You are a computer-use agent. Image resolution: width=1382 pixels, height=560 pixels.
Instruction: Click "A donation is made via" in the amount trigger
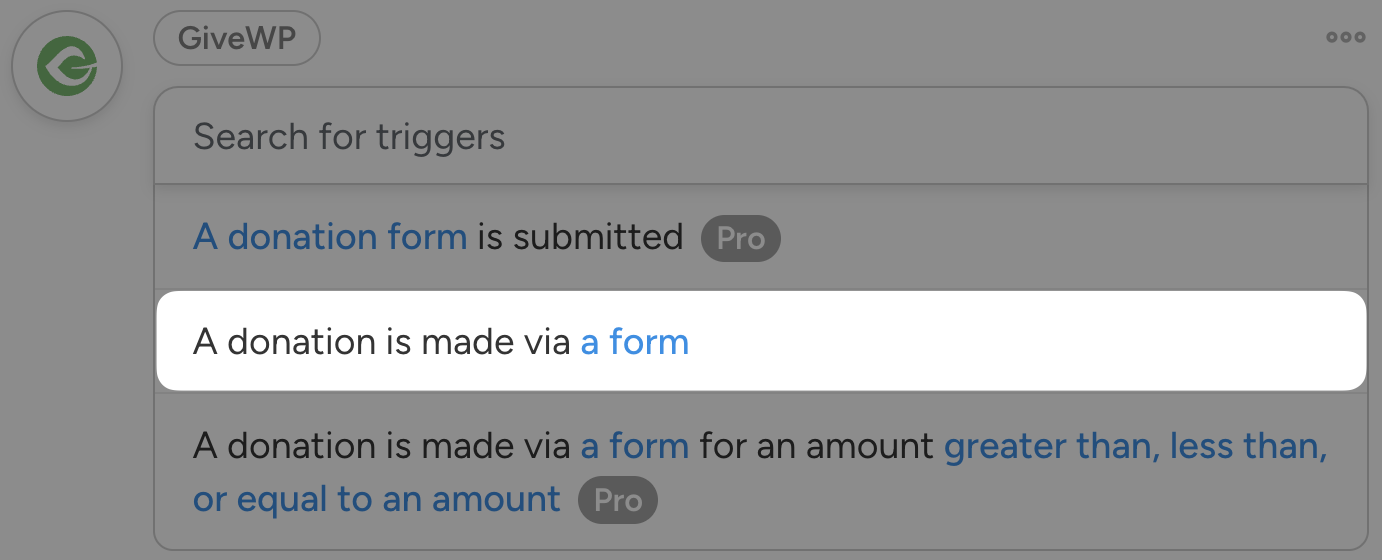(x=384, y=445)
